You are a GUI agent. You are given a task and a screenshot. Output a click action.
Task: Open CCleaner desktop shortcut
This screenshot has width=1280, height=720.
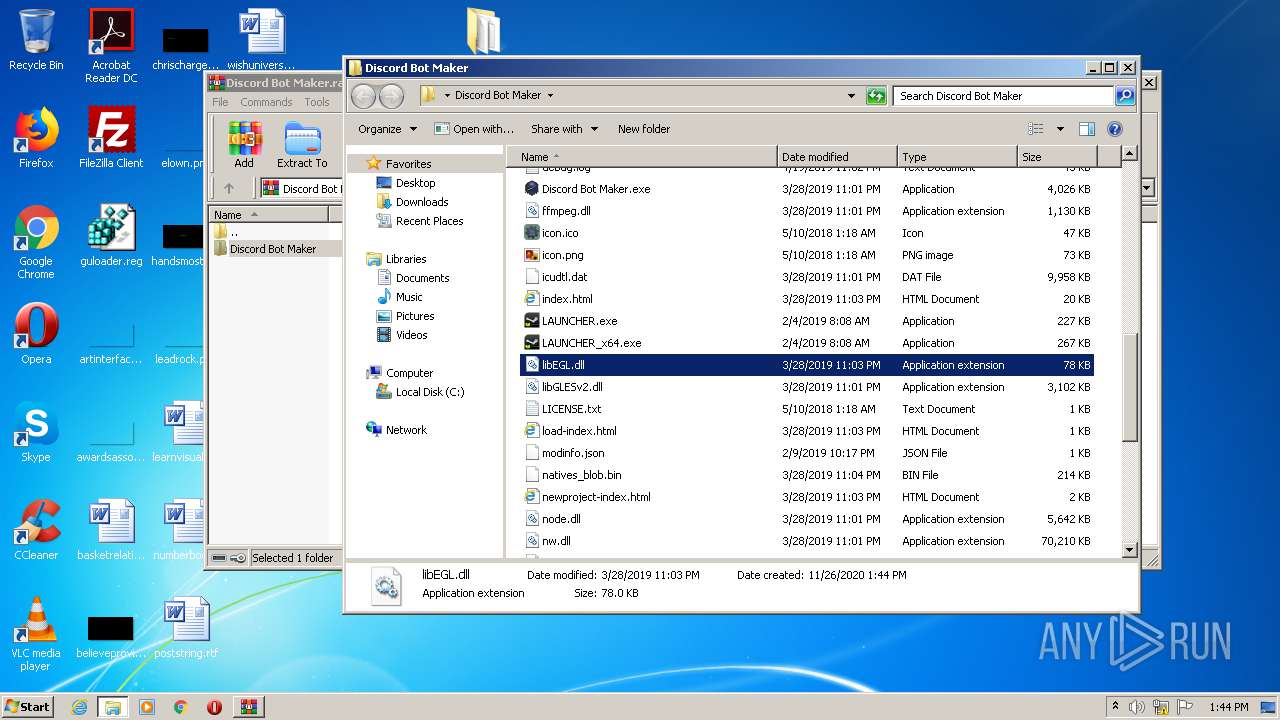pyautogui.click(x=36, y=529)
